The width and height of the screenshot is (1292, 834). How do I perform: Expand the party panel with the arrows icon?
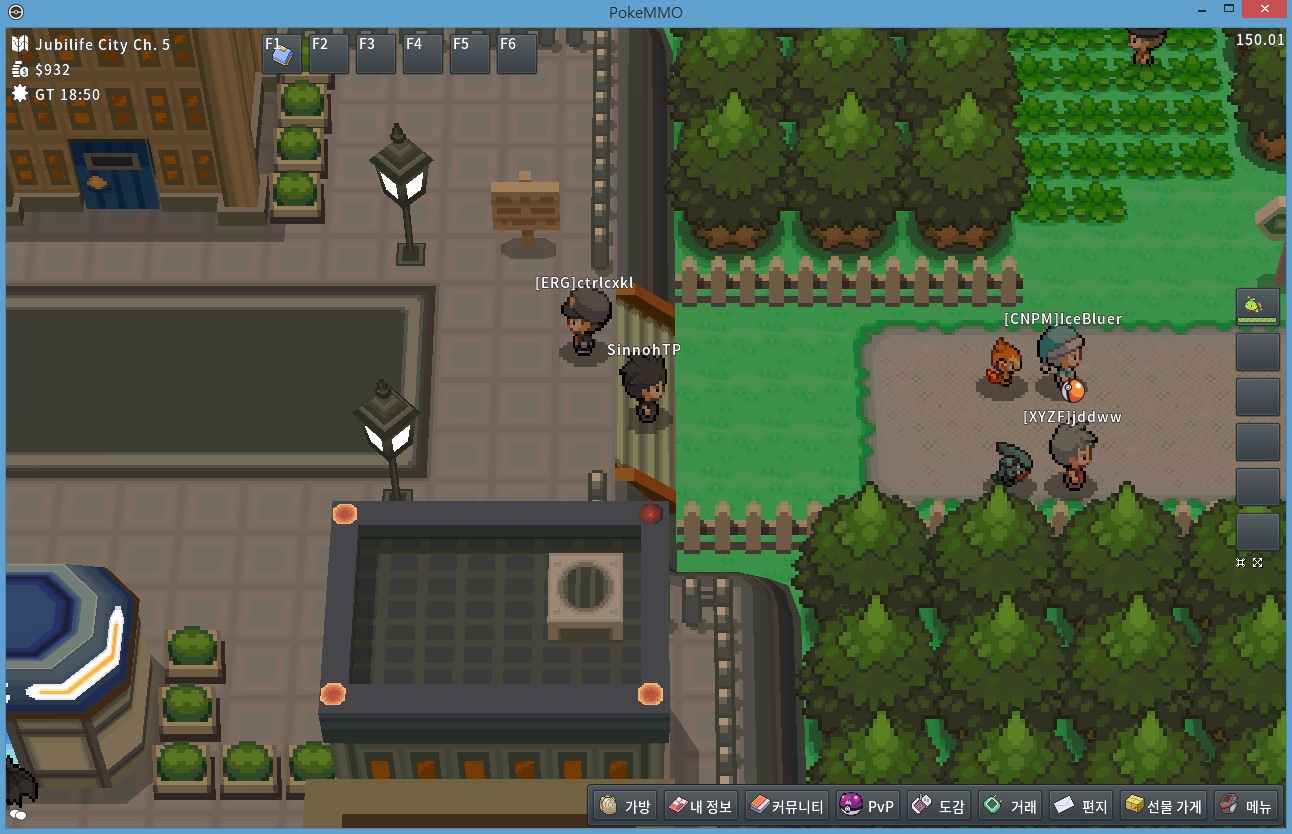pos(1258,563)
